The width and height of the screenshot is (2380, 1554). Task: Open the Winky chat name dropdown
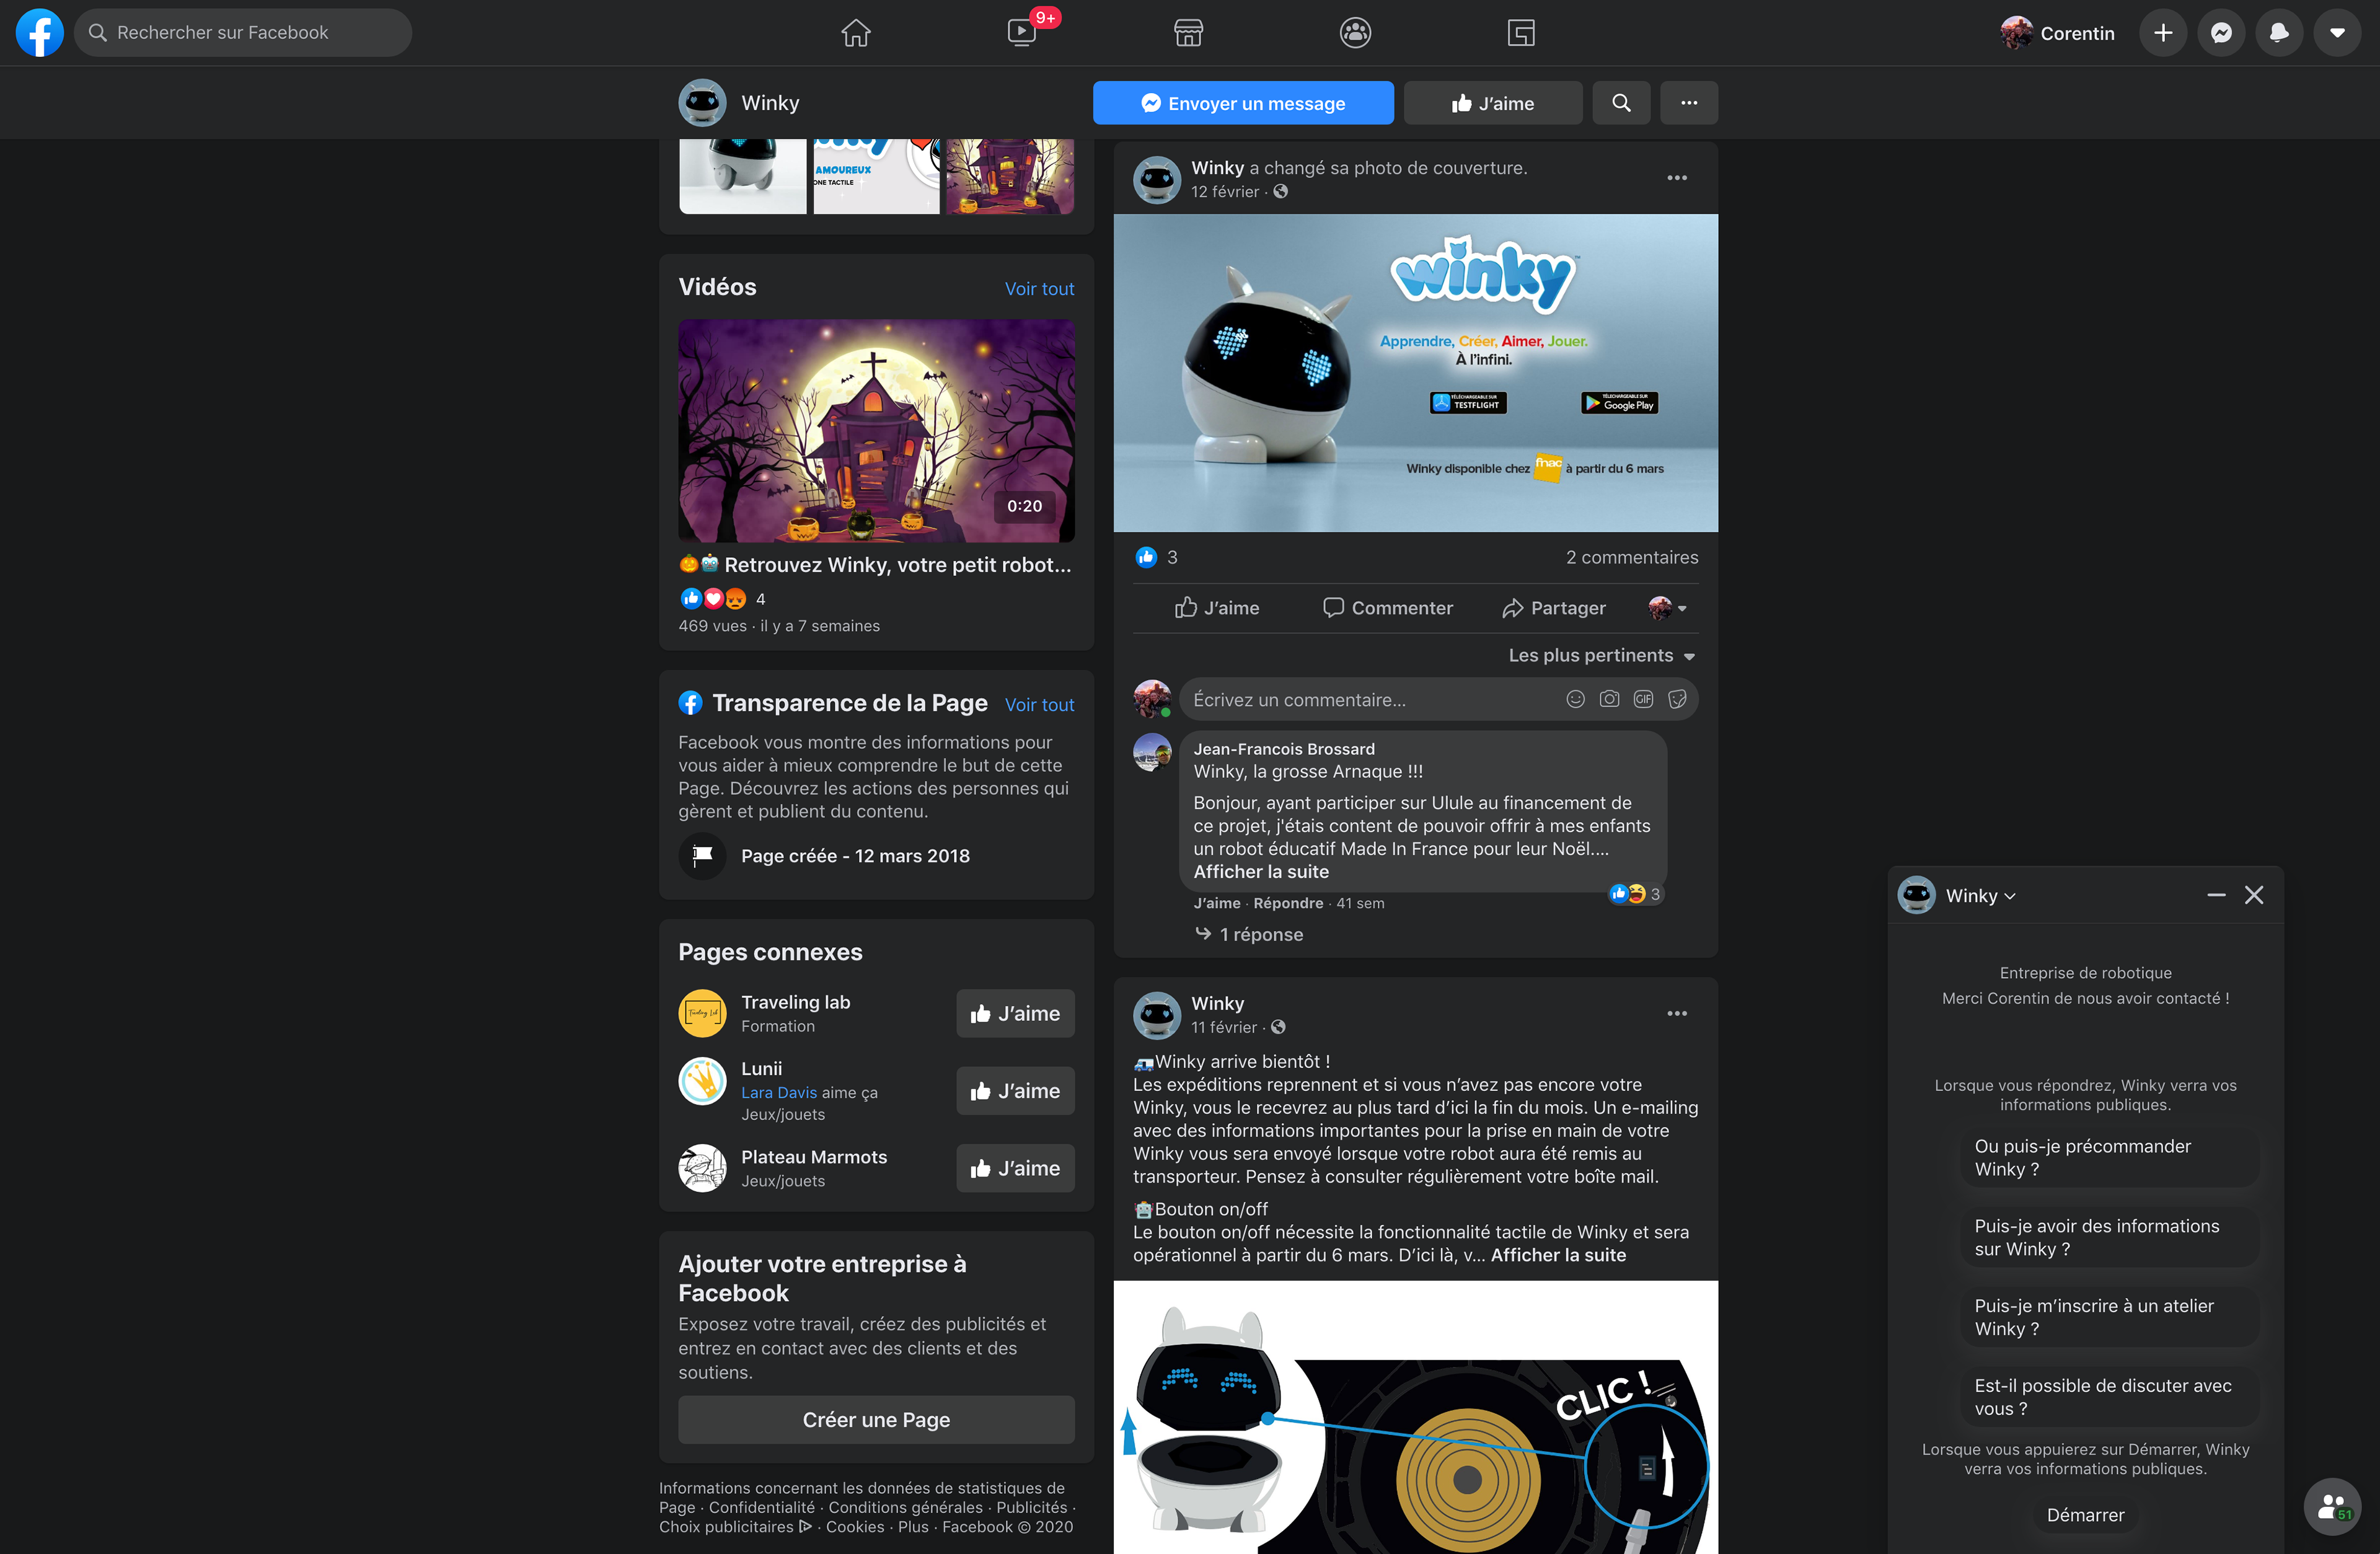[1980, 897]
